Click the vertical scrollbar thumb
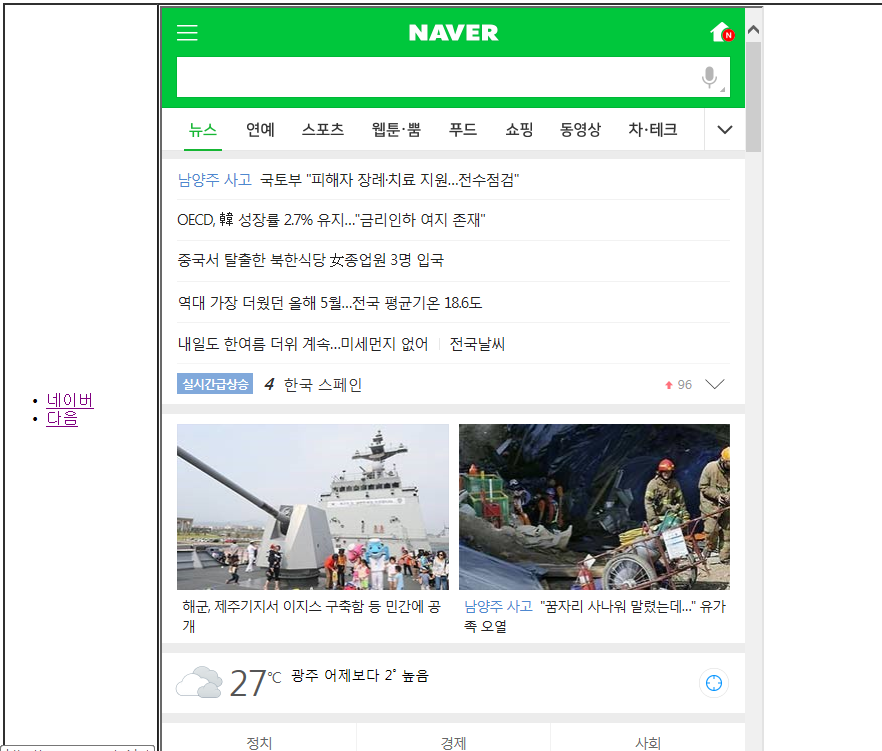 click(x=754, y=97)
